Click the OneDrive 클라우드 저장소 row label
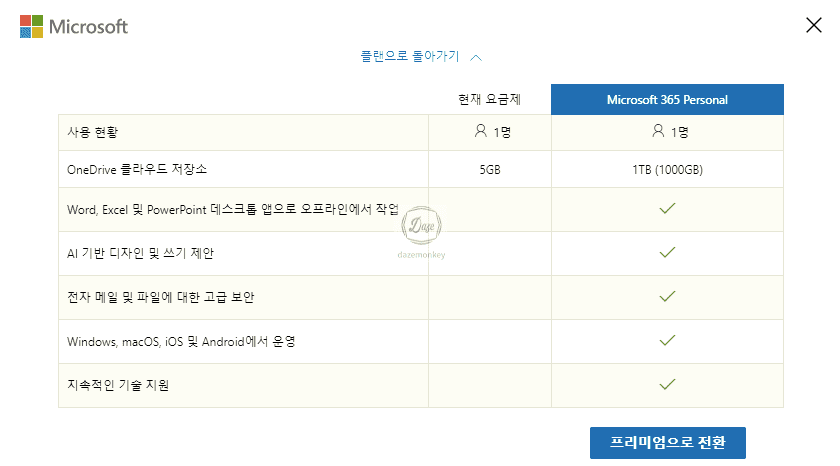Image resolution: width=840 pixels, height=466 pixels. (x=137, y=170)
